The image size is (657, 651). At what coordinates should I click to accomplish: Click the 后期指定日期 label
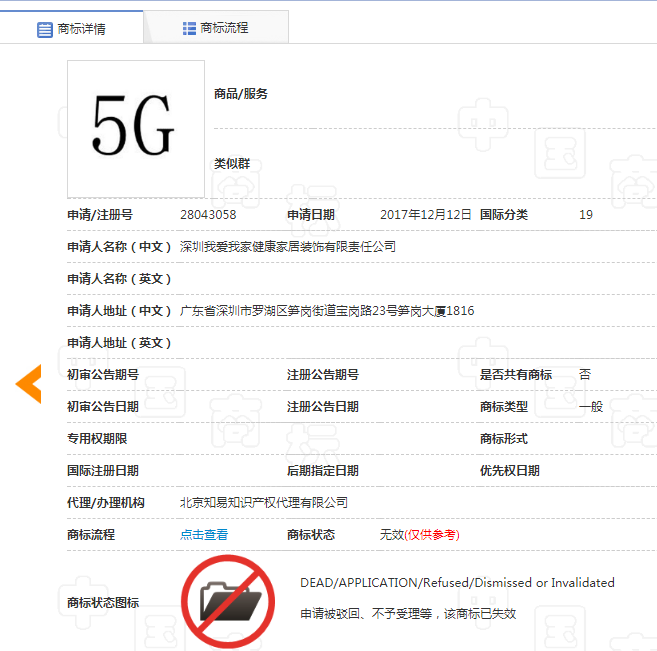click(x=323, y=471)
